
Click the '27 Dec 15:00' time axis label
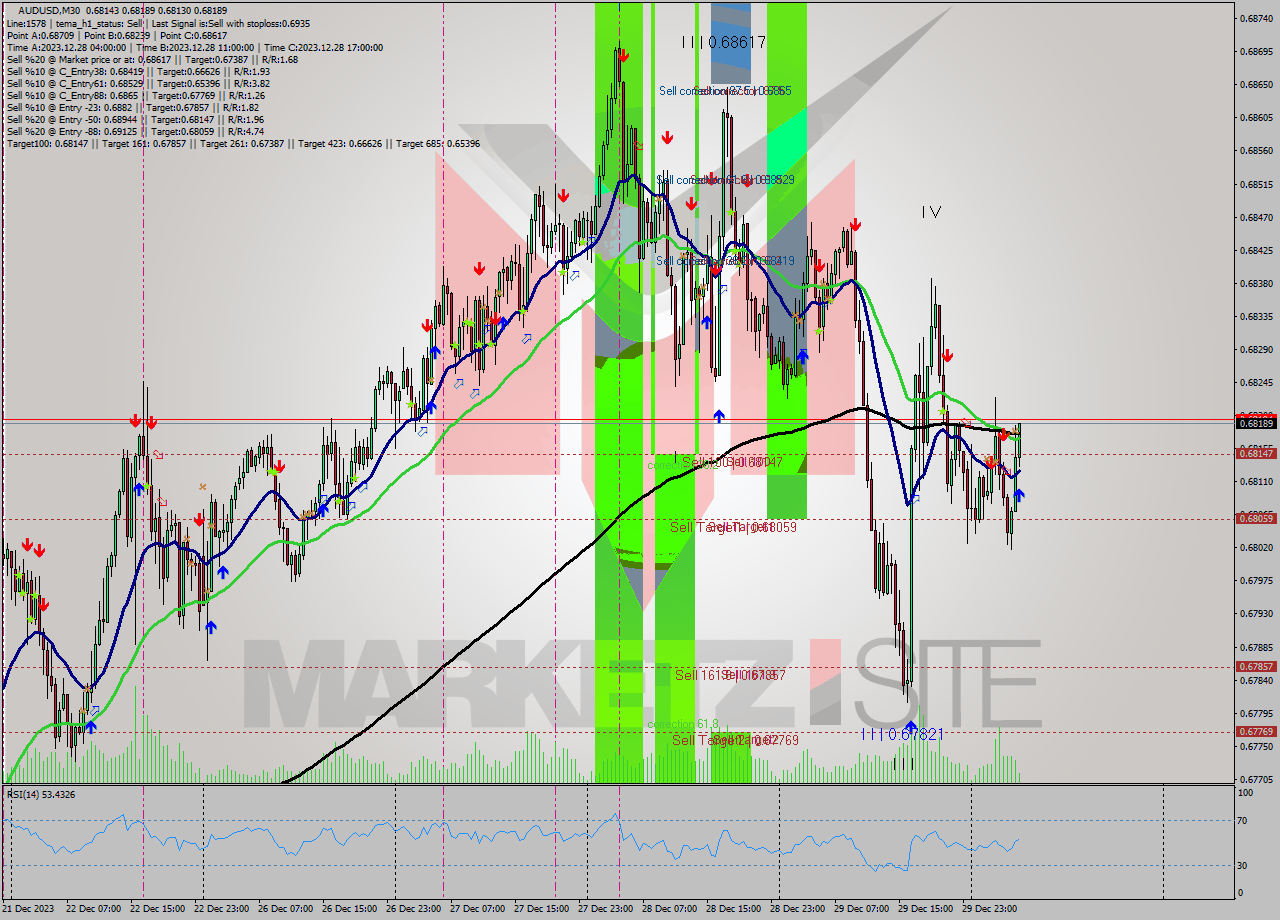coord(543,909)
